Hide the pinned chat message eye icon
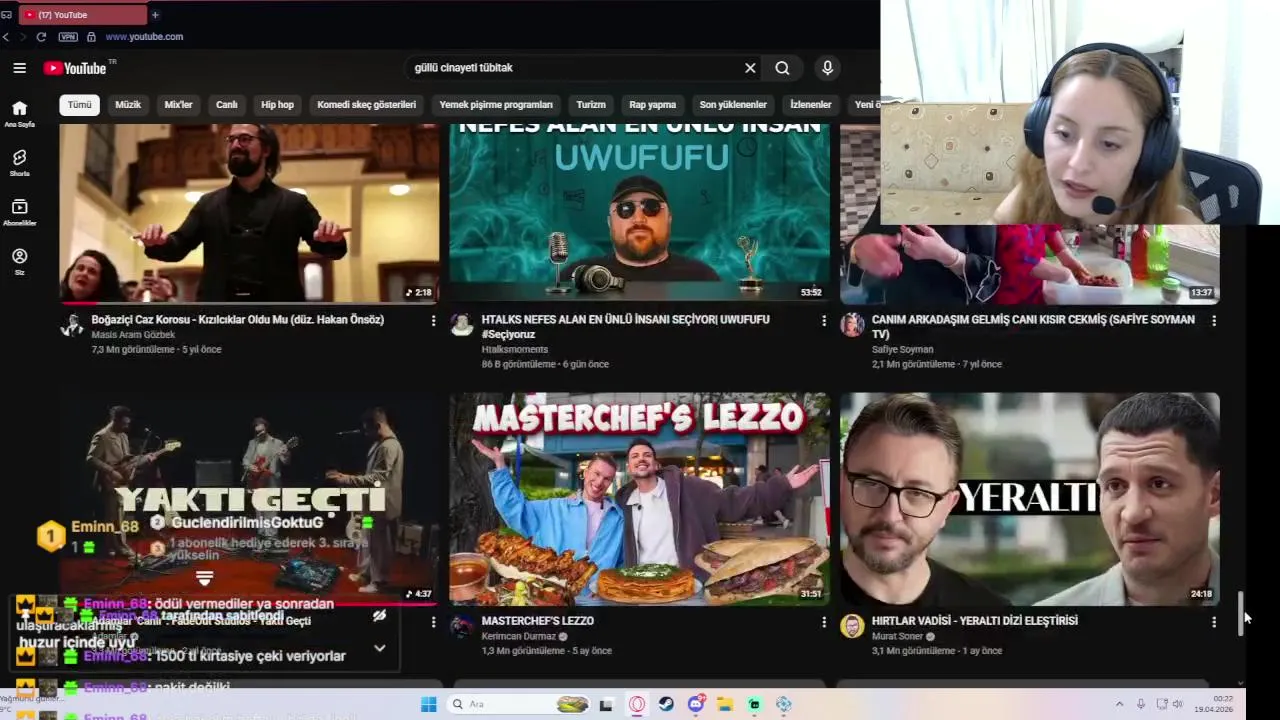 point(379,616)
